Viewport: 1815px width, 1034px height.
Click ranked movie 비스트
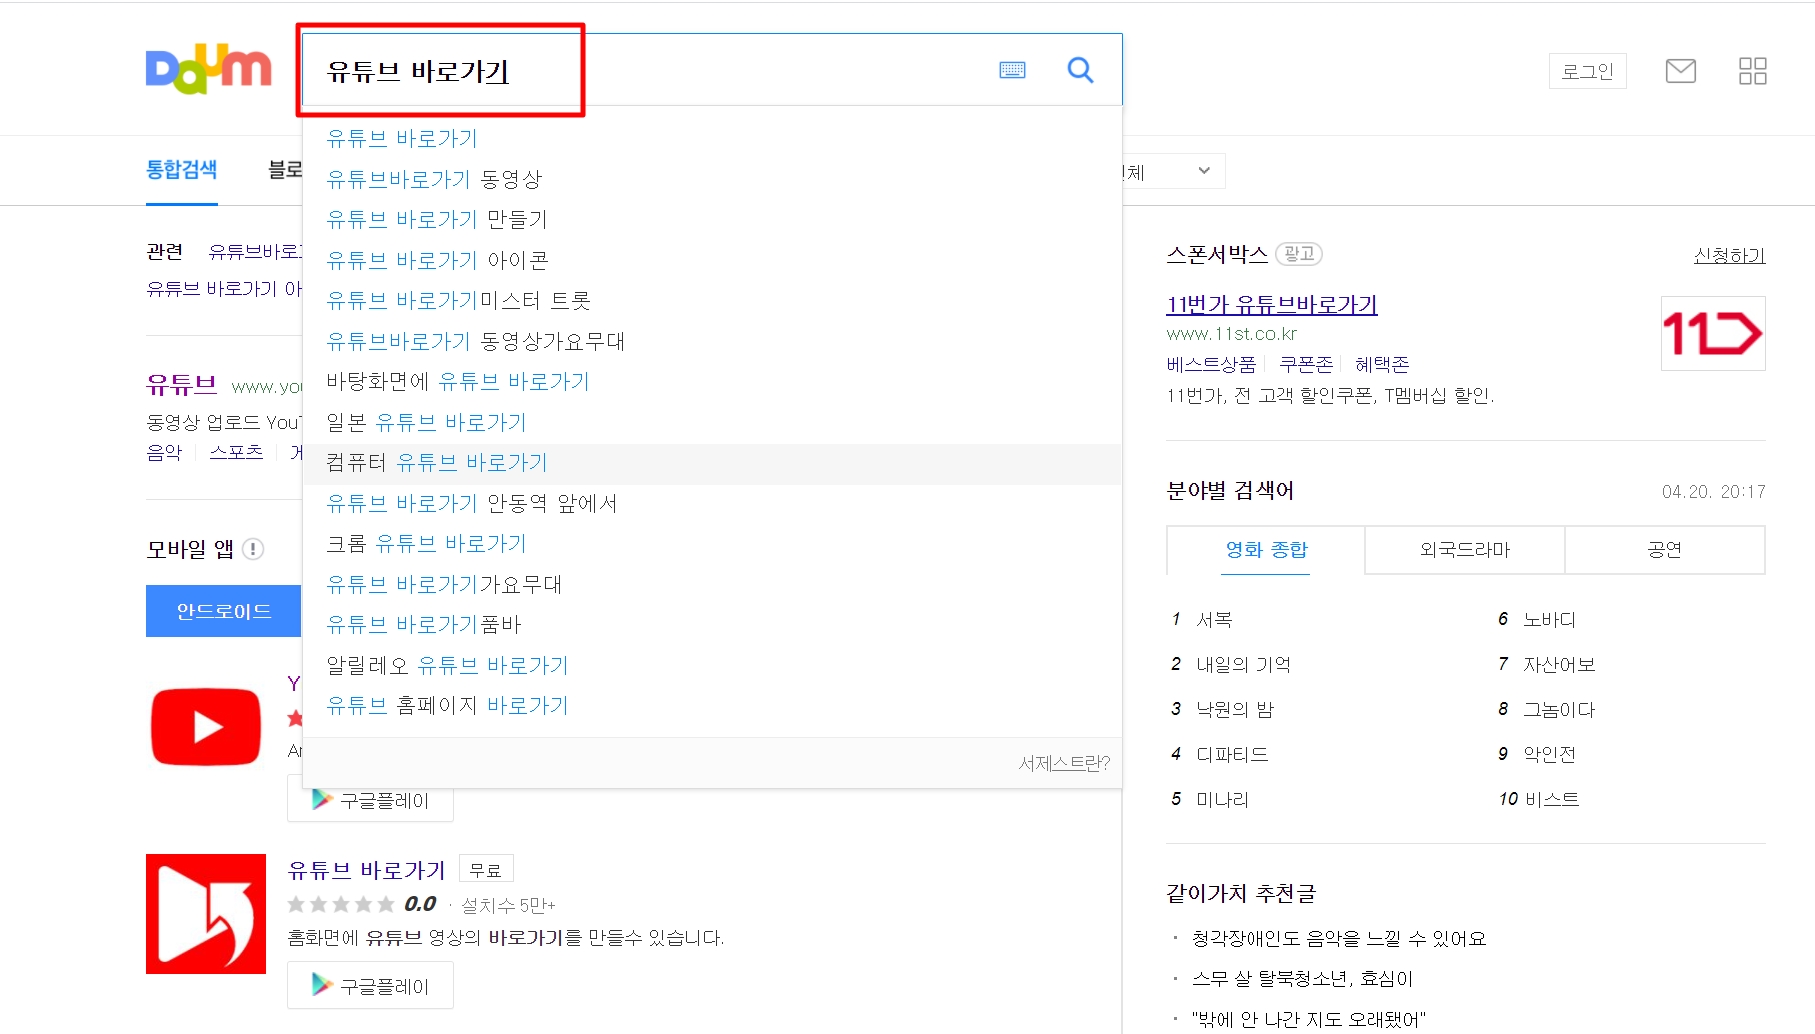[x=1552, y=800]
